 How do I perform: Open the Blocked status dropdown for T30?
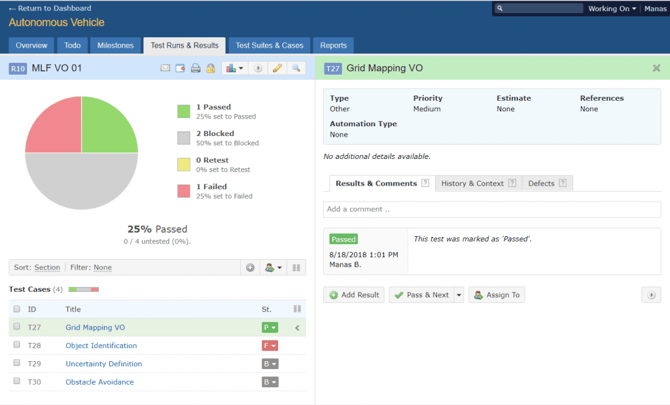pyautogui.click(x=270, y=382)
